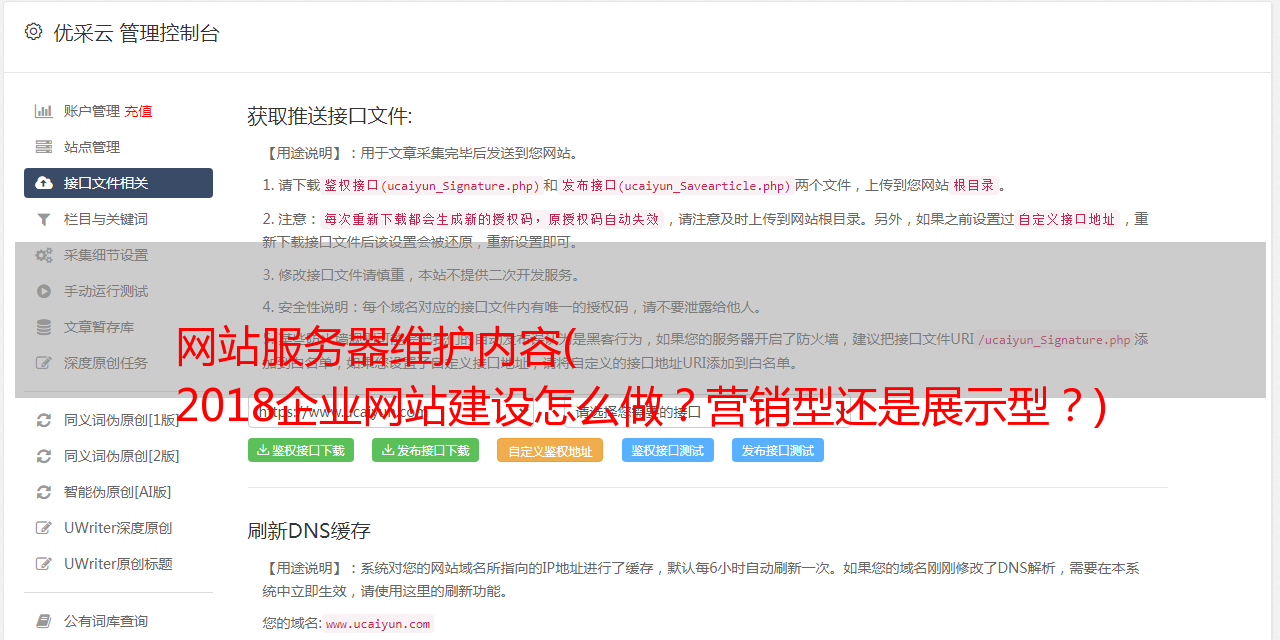The width and height of the screenshot is (1280, 640).
Task: Click the bar chart icon for 账户管理
Action: pyautogui.click(x=44, y=111)
